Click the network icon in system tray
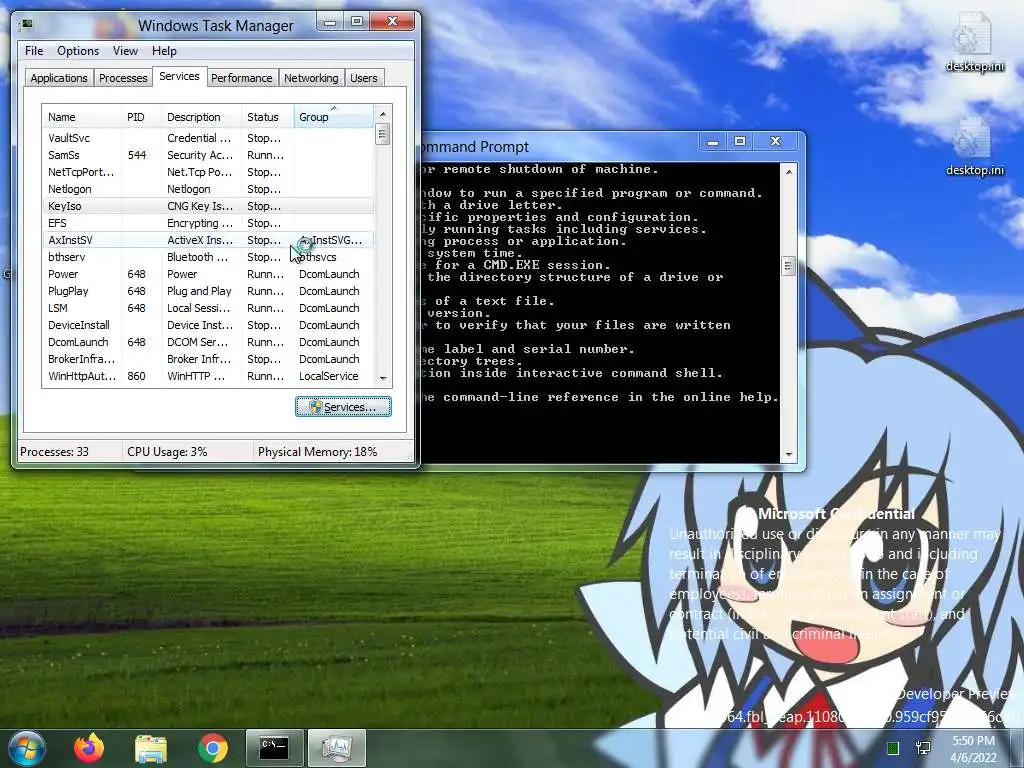The height and width of the screenshot is (768, 1024). point(923,748)
